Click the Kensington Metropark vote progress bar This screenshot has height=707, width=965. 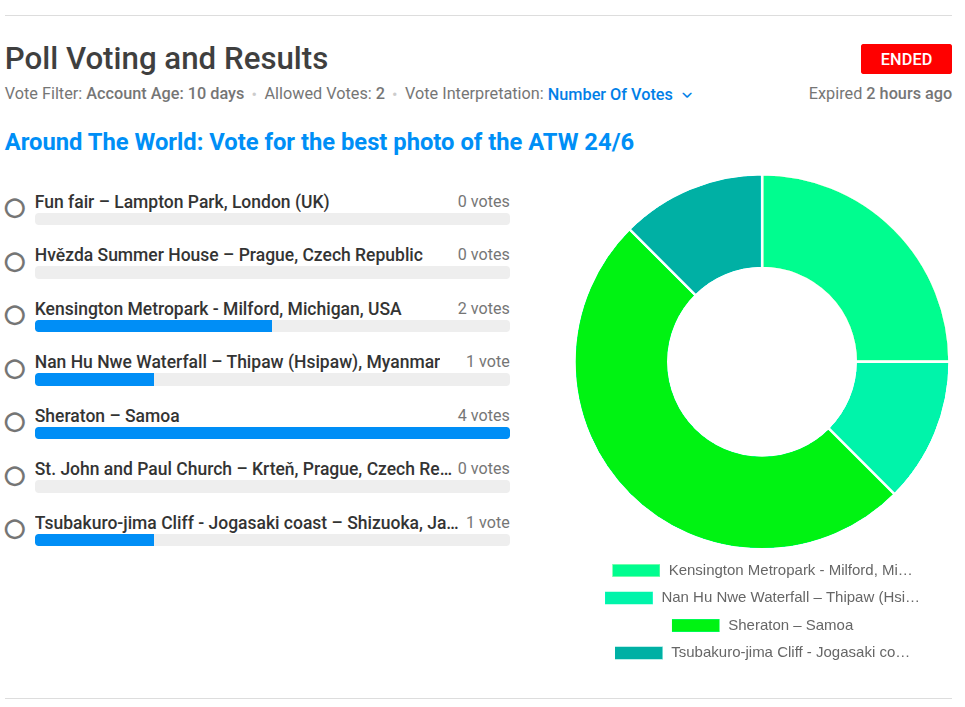[x=153, y=326]
